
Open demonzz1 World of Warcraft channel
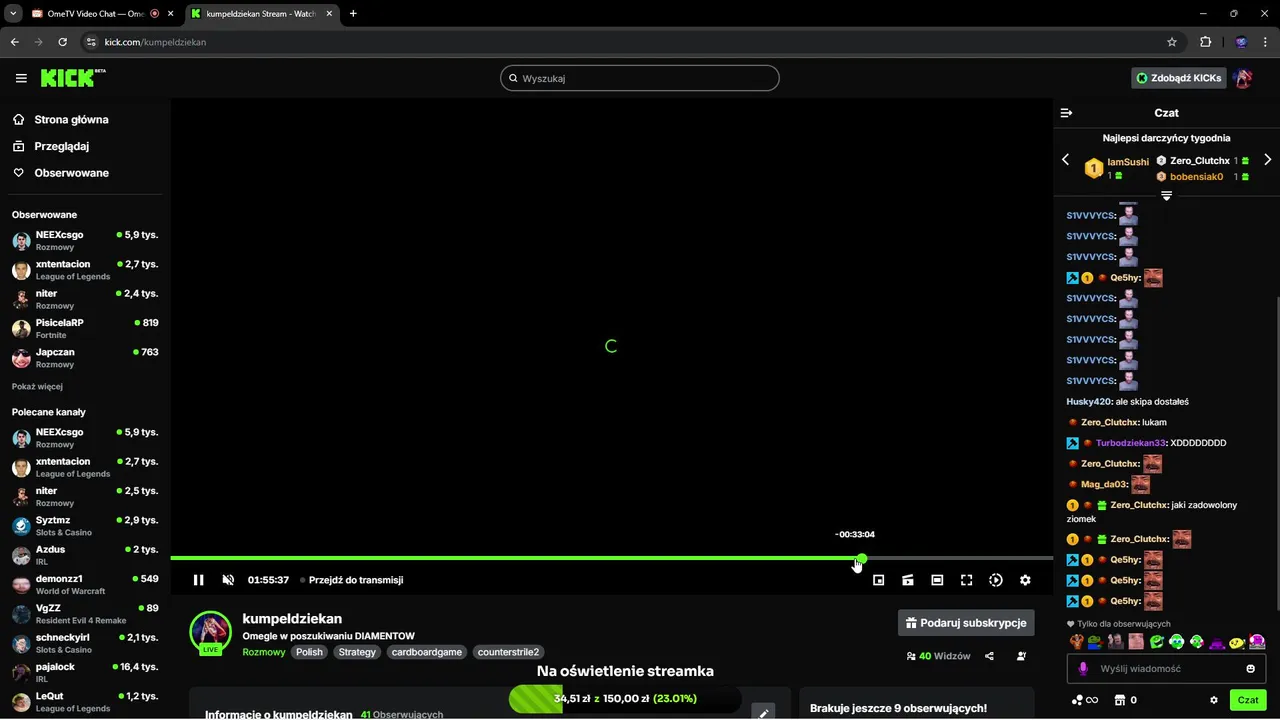pos(85,584)
